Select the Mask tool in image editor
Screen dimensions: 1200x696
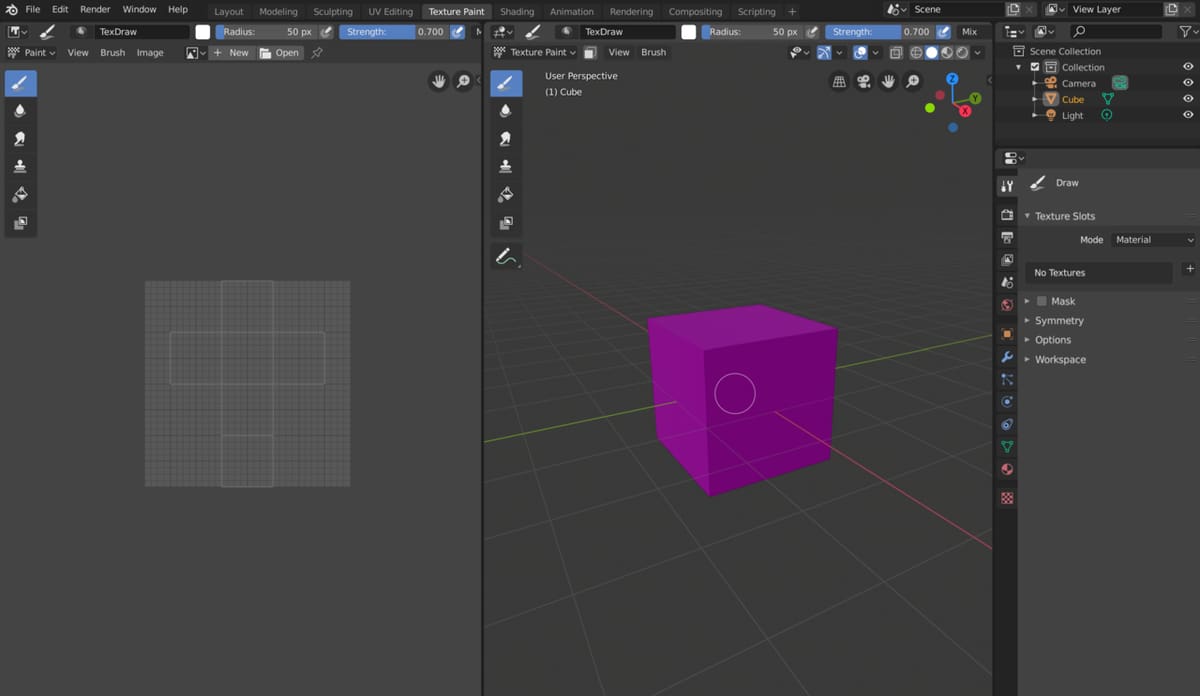(20, 223)
